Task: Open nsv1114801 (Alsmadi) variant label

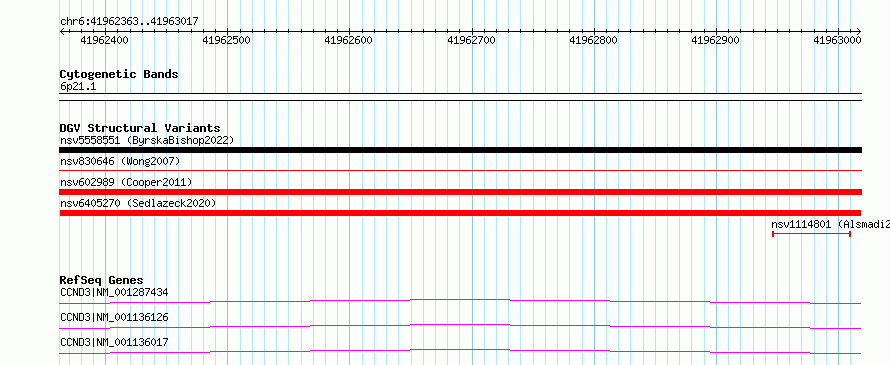Action: pos(830,224)
